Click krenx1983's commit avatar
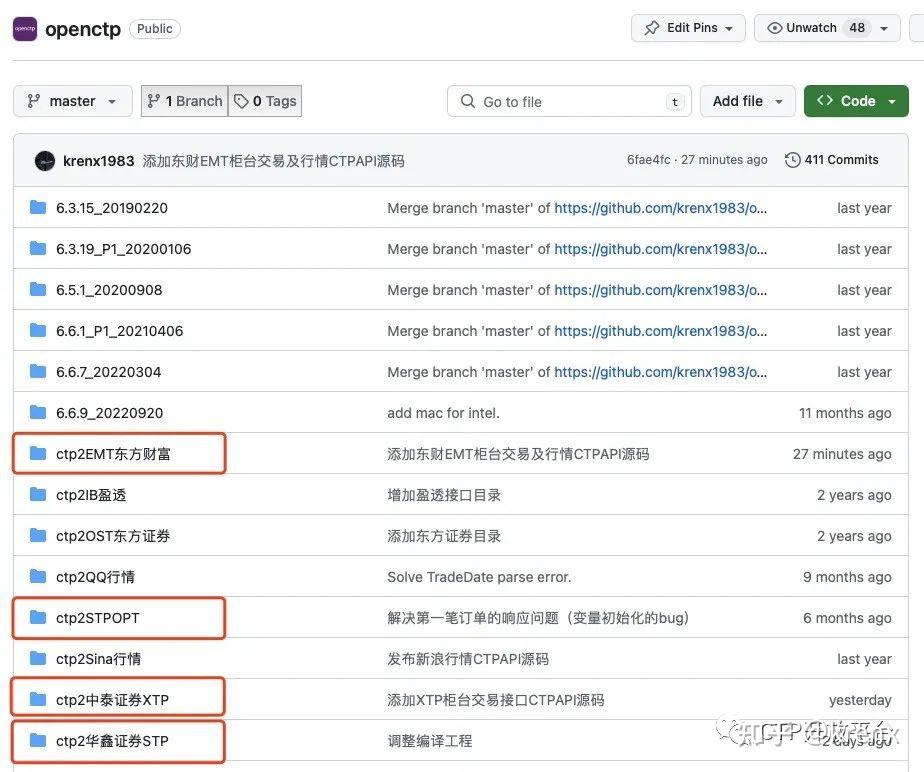Image resolution: width=924 pixels, height=772 pixels. coord(44,159)
